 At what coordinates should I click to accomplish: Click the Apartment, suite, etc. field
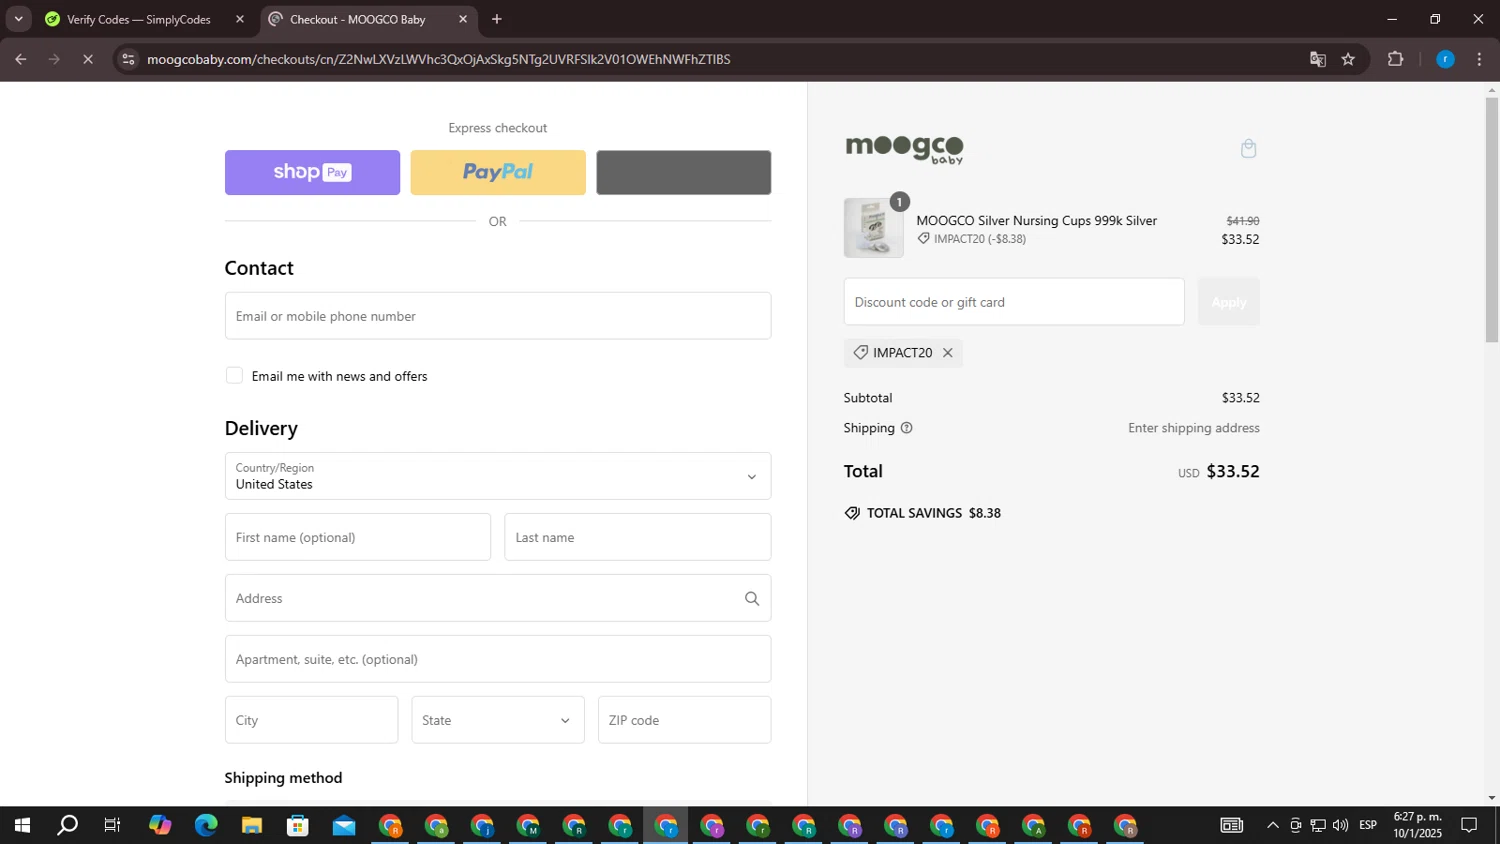pos(498,659)
